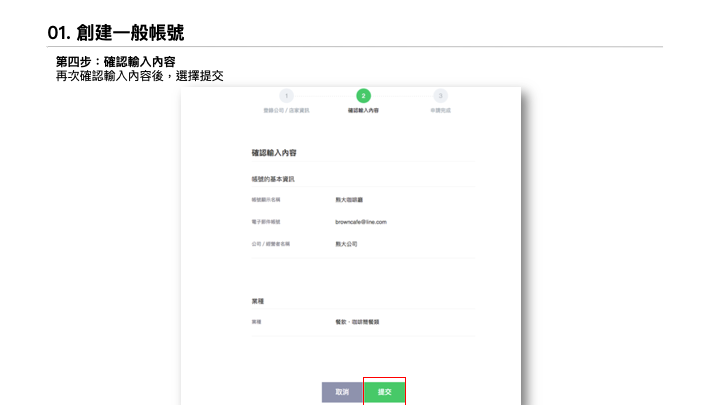Viewport: 720px width, 405px height.
Task: Click the 帳號的基本資訊 section heading
Action: (x=273, y=179)
